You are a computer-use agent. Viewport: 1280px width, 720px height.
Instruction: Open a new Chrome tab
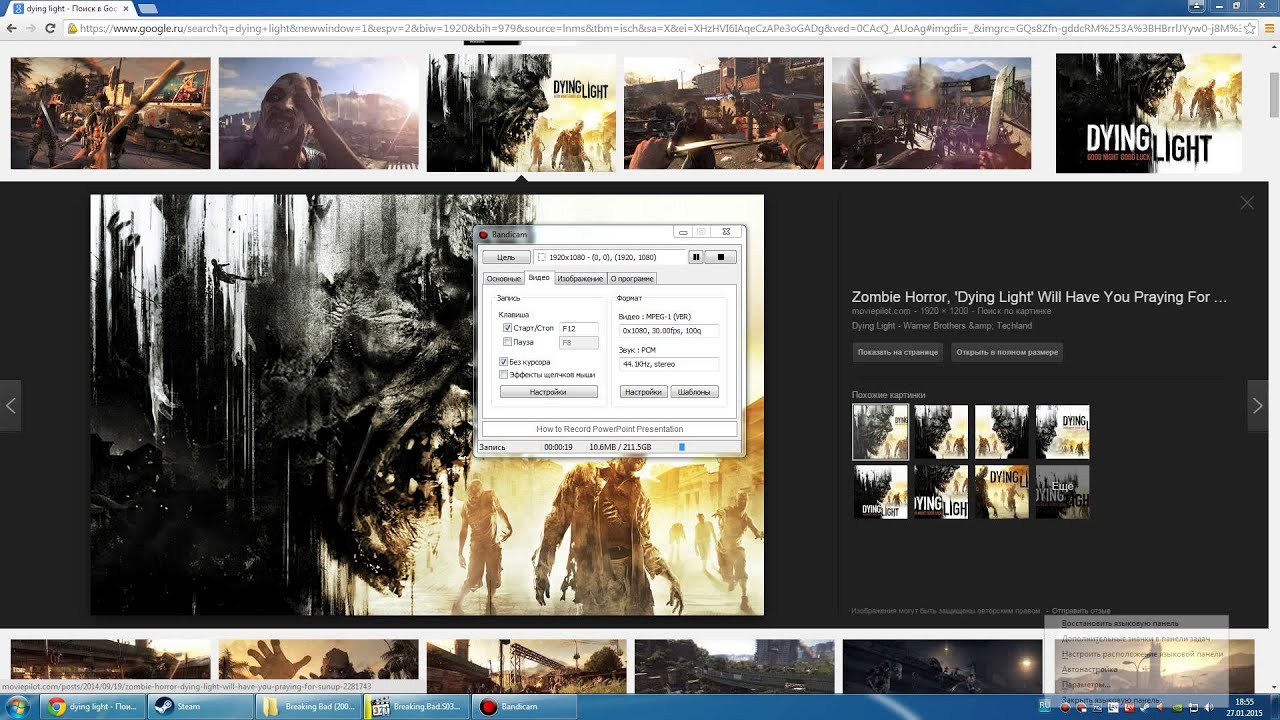click(147, 8)
